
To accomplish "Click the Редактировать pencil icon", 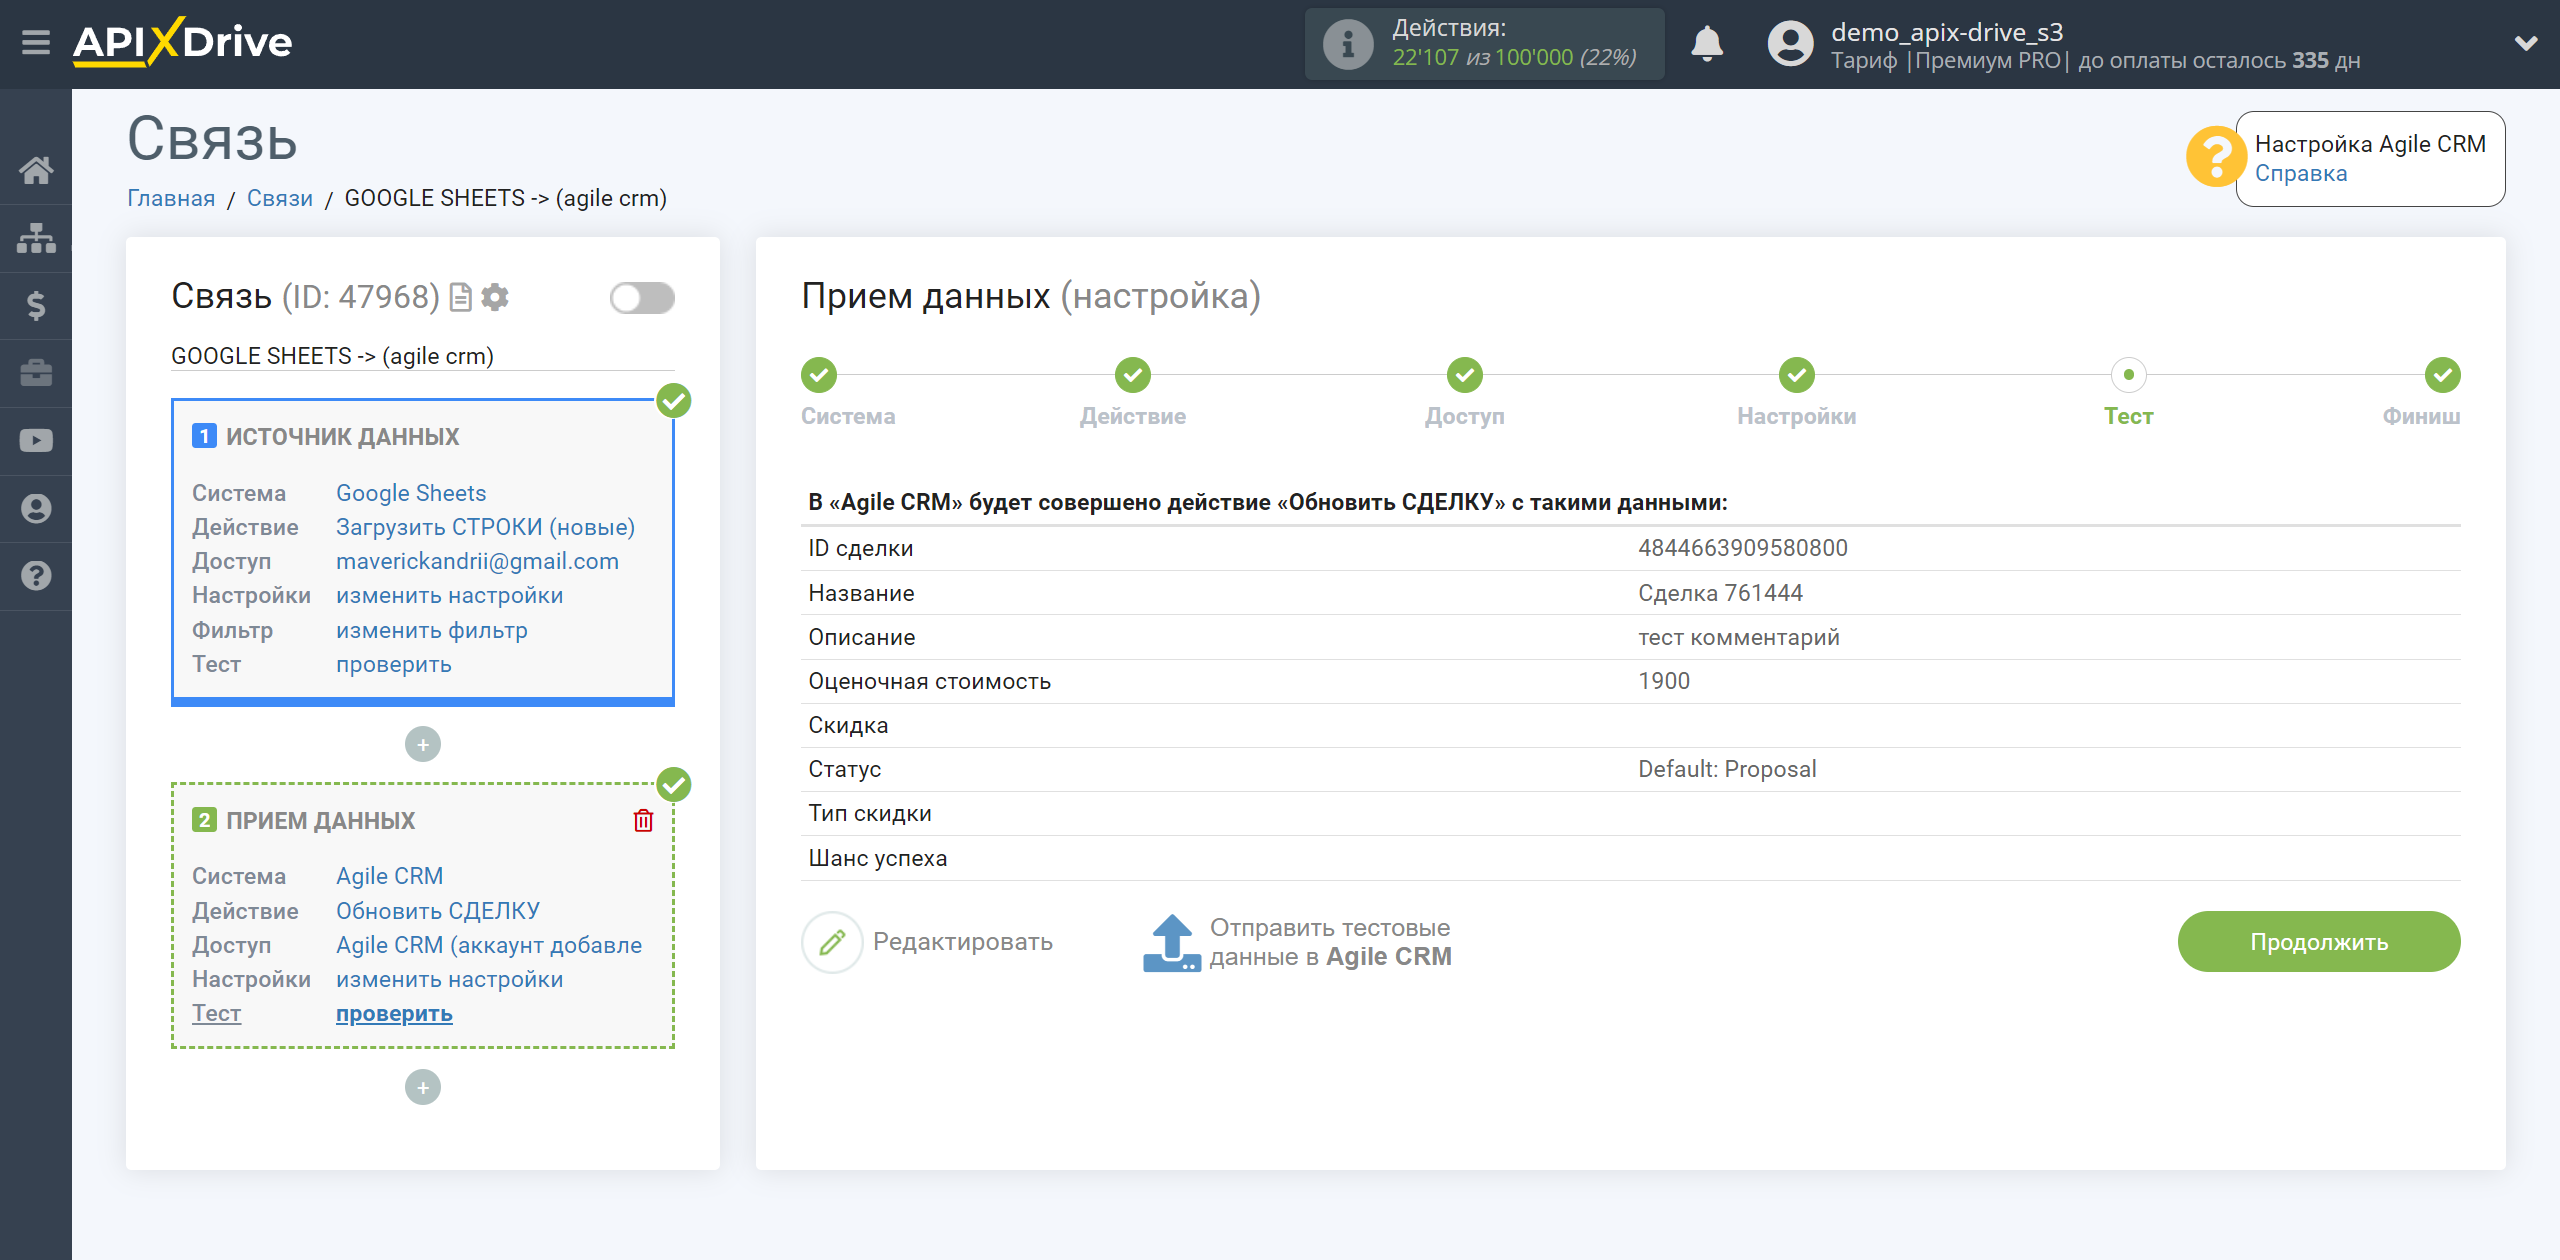I will tap(832, 941).
